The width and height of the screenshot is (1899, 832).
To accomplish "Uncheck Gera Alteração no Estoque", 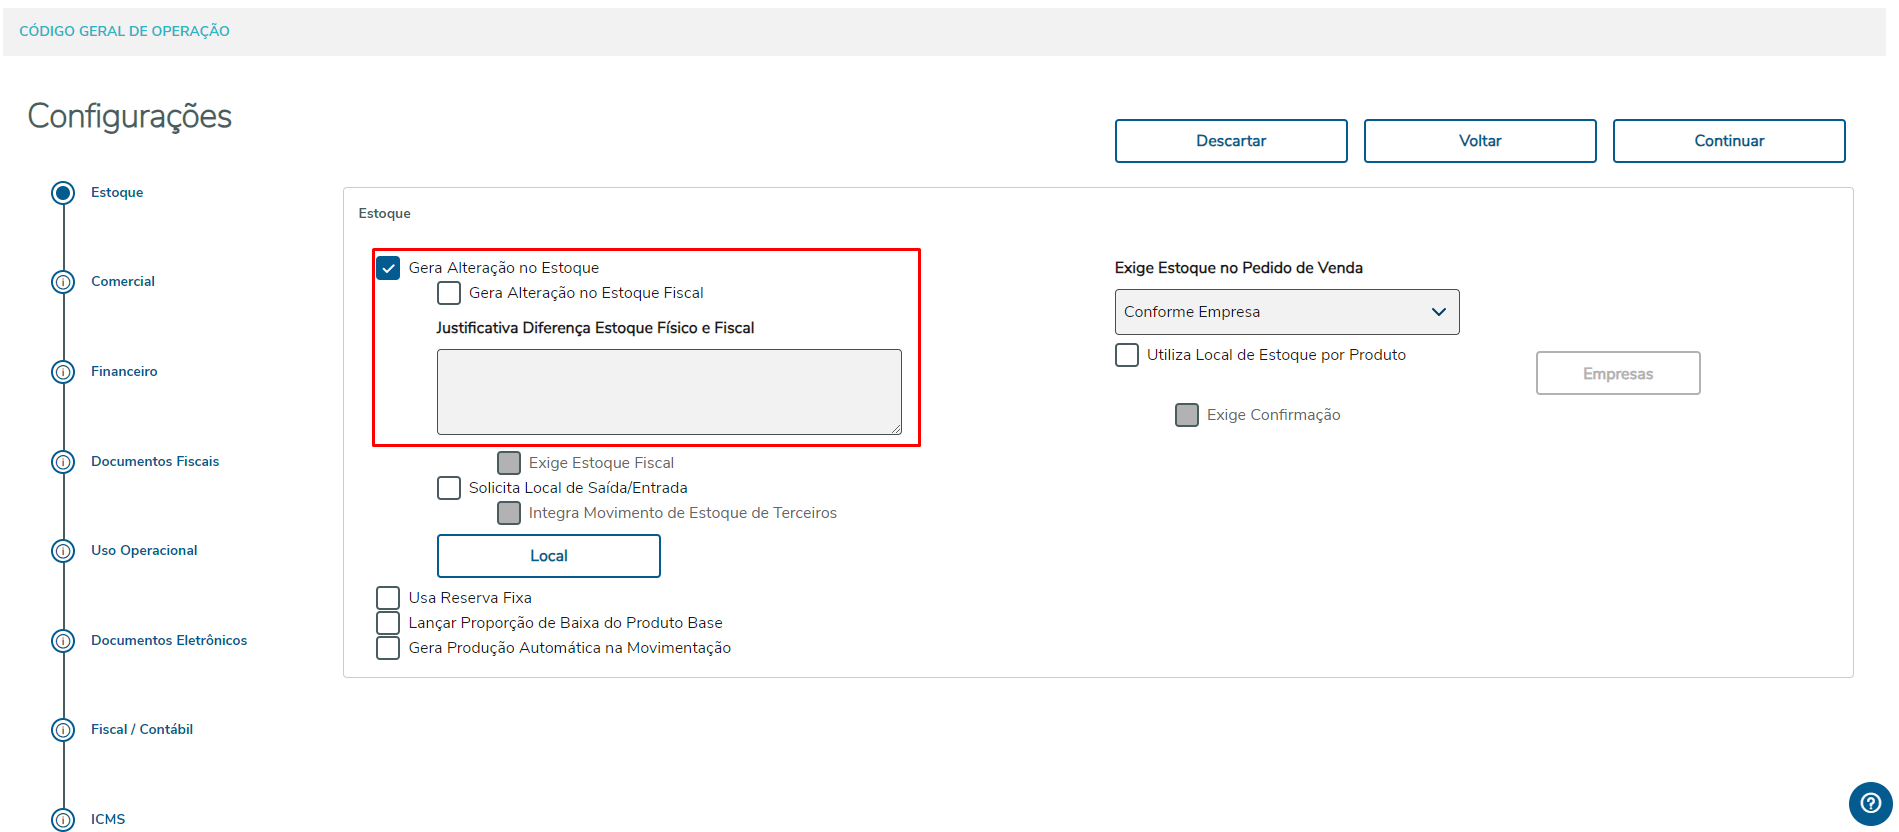I will 388,268.
